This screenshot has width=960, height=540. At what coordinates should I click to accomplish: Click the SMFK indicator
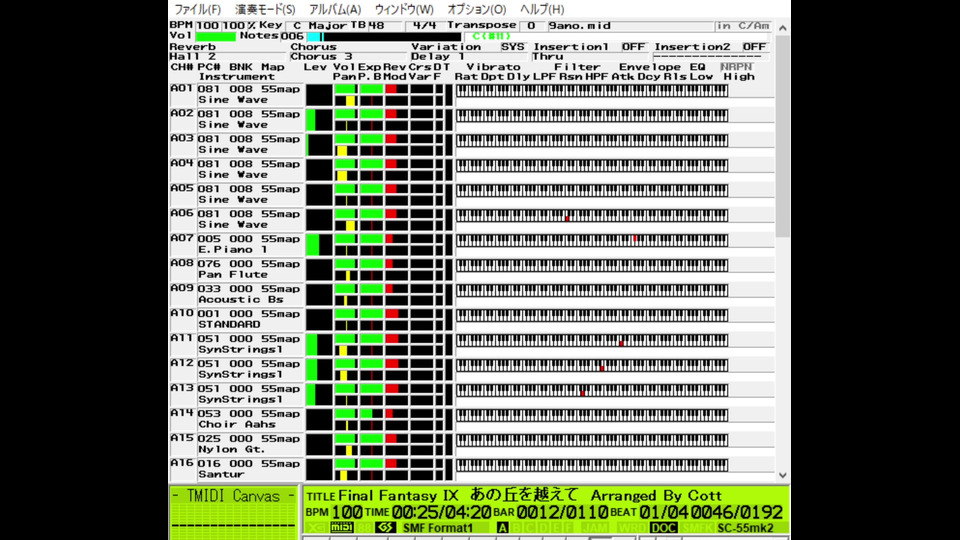coord(697,528)
